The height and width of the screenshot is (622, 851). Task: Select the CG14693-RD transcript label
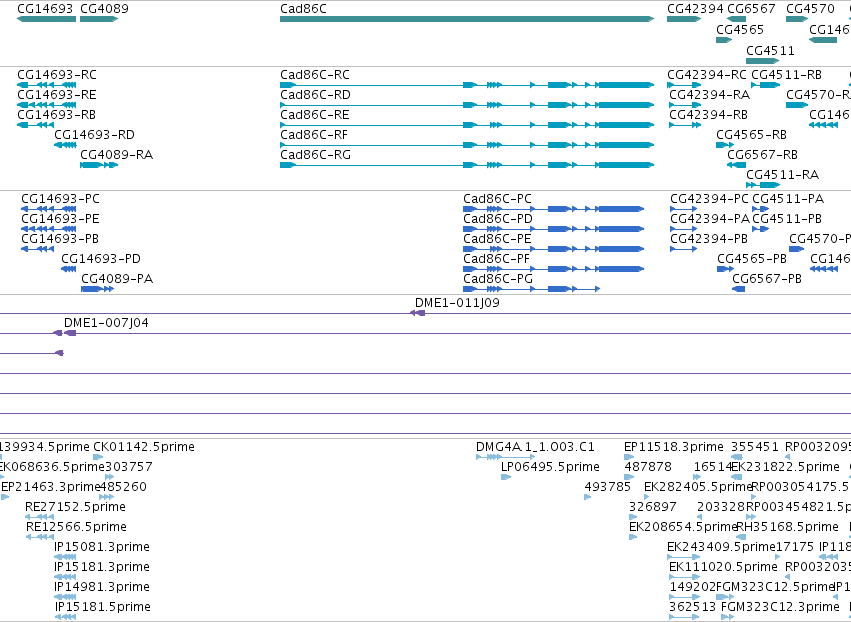pos(94,135)
